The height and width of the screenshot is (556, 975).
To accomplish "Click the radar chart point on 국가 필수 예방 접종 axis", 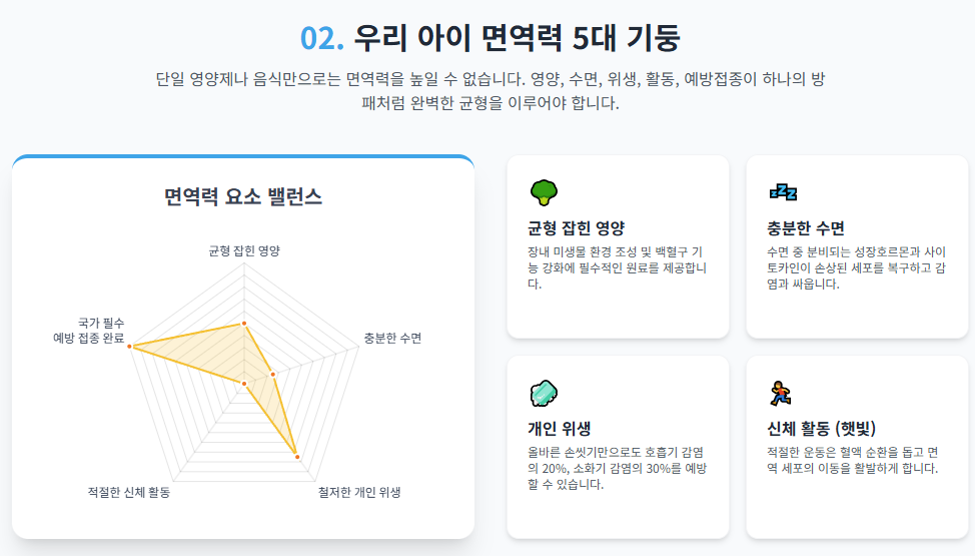I will coord(130,346).
